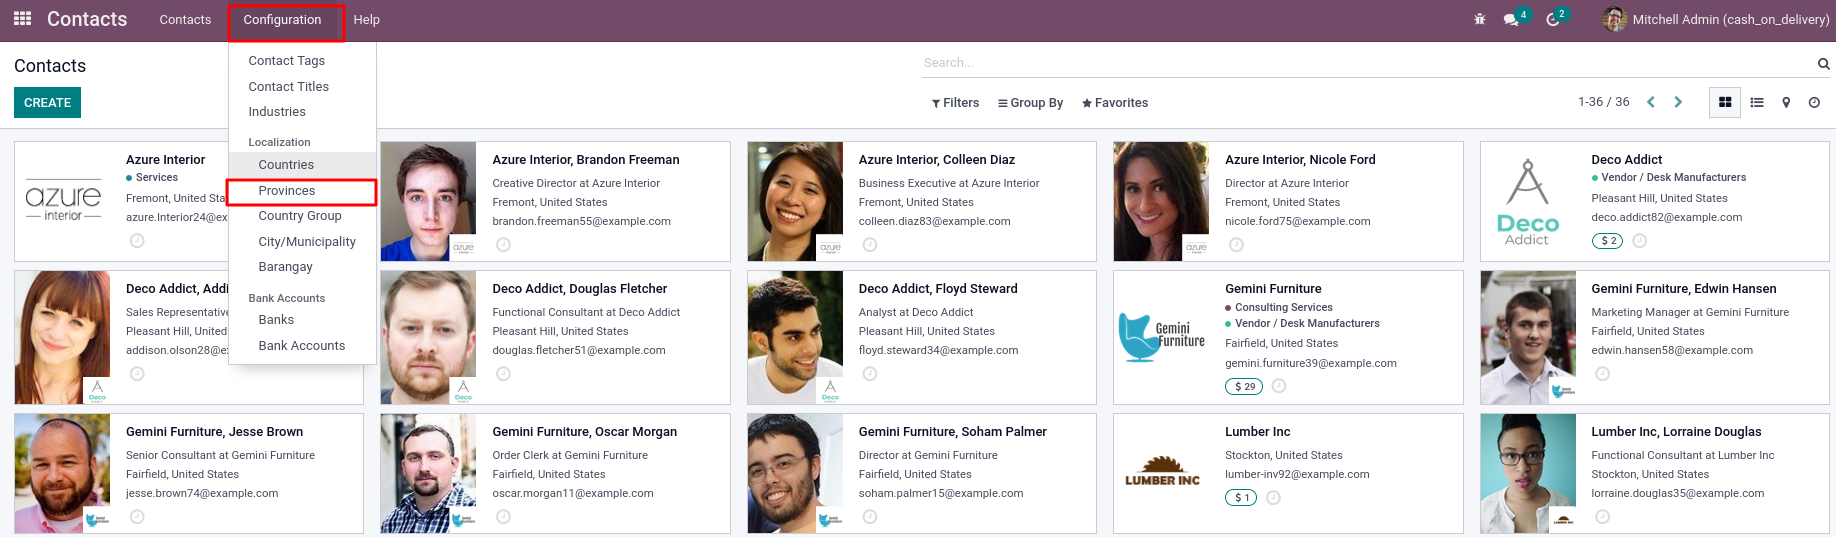Click the Azure Interior company name
The height and width of the screenshot is (537, 1836).
pos(165,160)
